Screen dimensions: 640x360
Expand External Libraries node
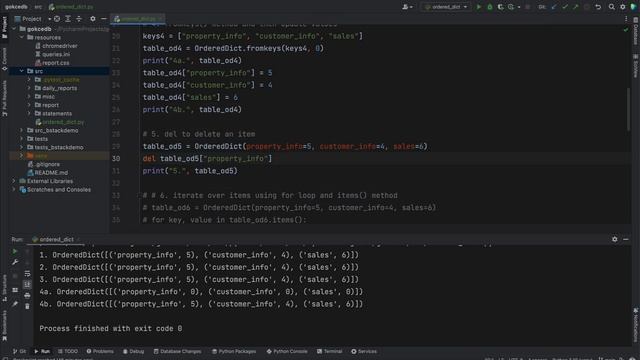14,181
